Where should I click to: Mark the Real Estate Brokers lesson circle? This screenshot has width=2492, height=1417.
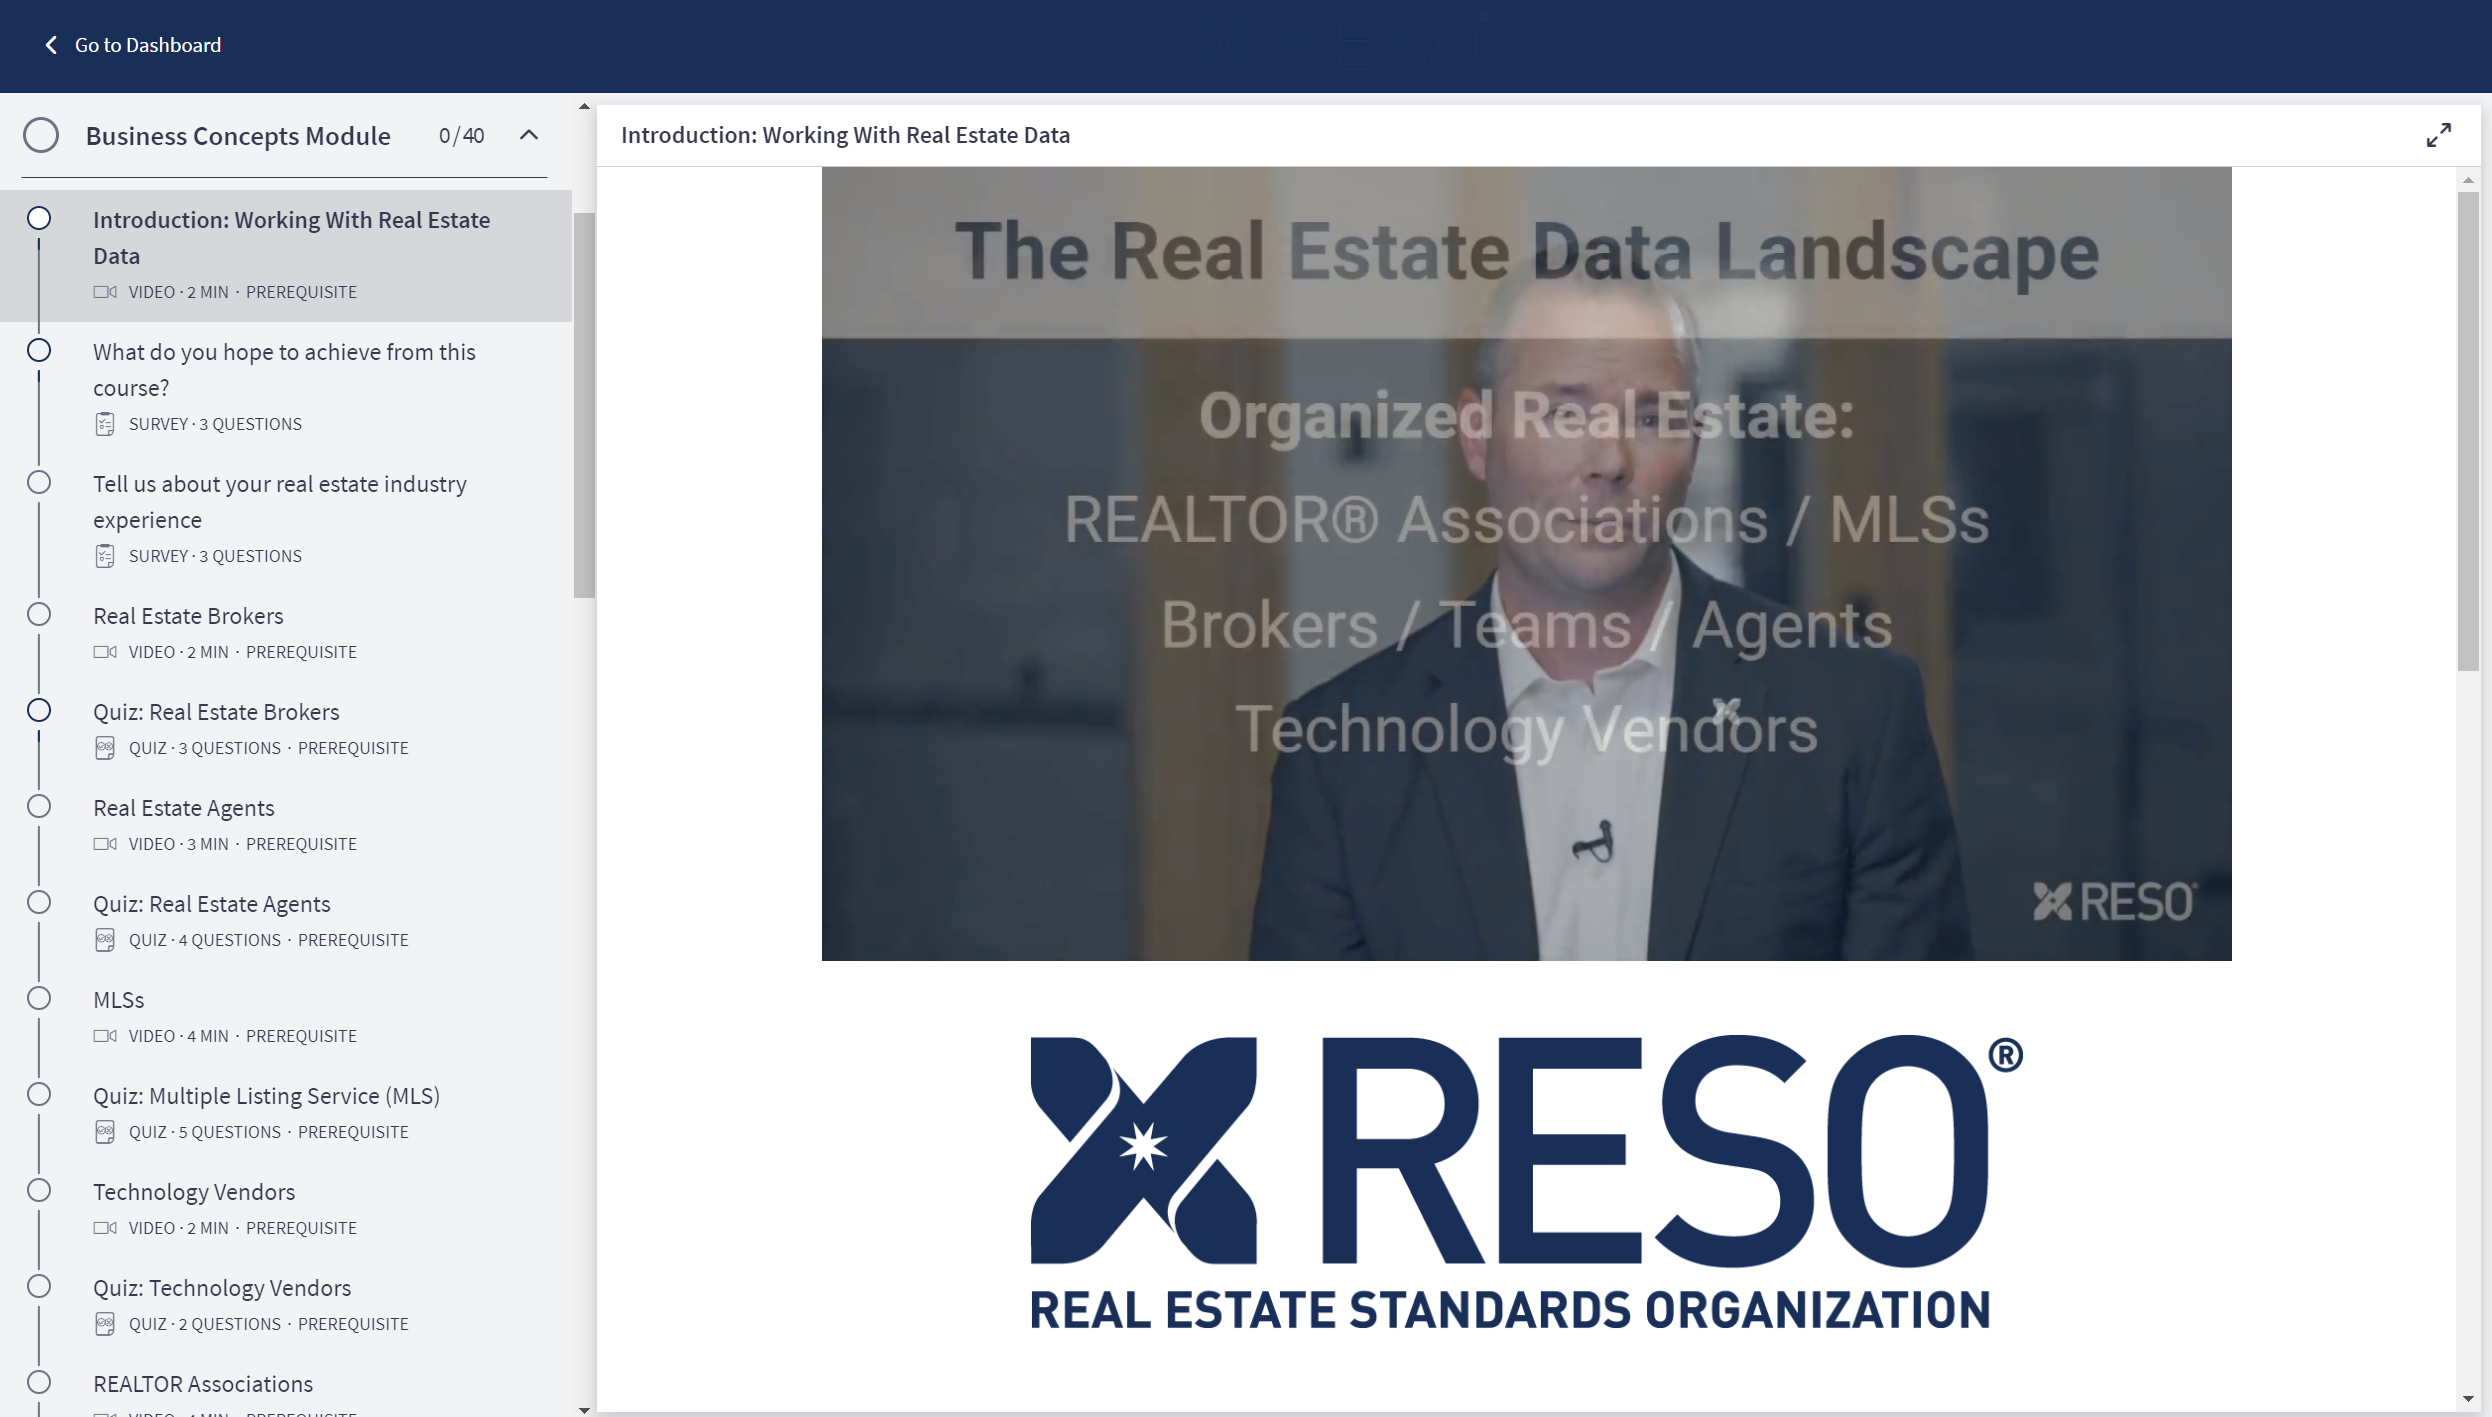[39, 613]
